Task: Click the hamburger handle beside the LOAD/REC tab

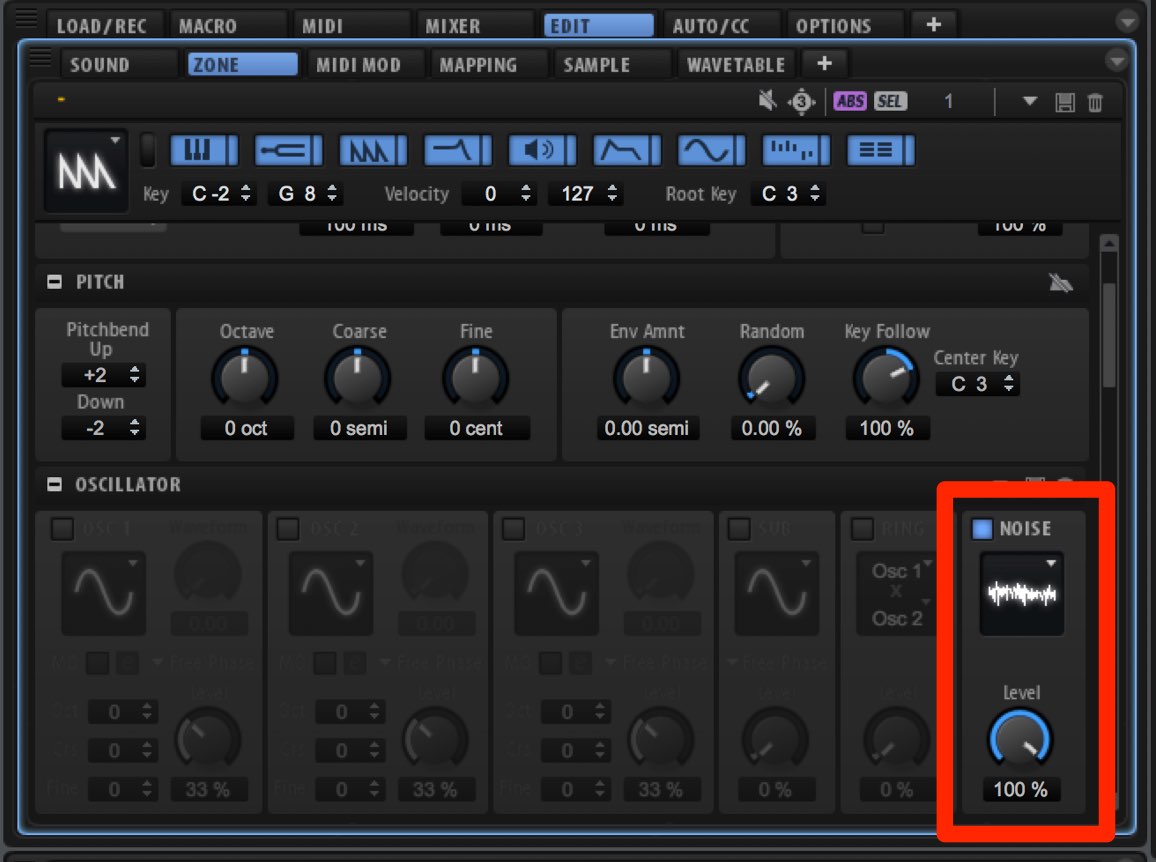Action: 27,19
